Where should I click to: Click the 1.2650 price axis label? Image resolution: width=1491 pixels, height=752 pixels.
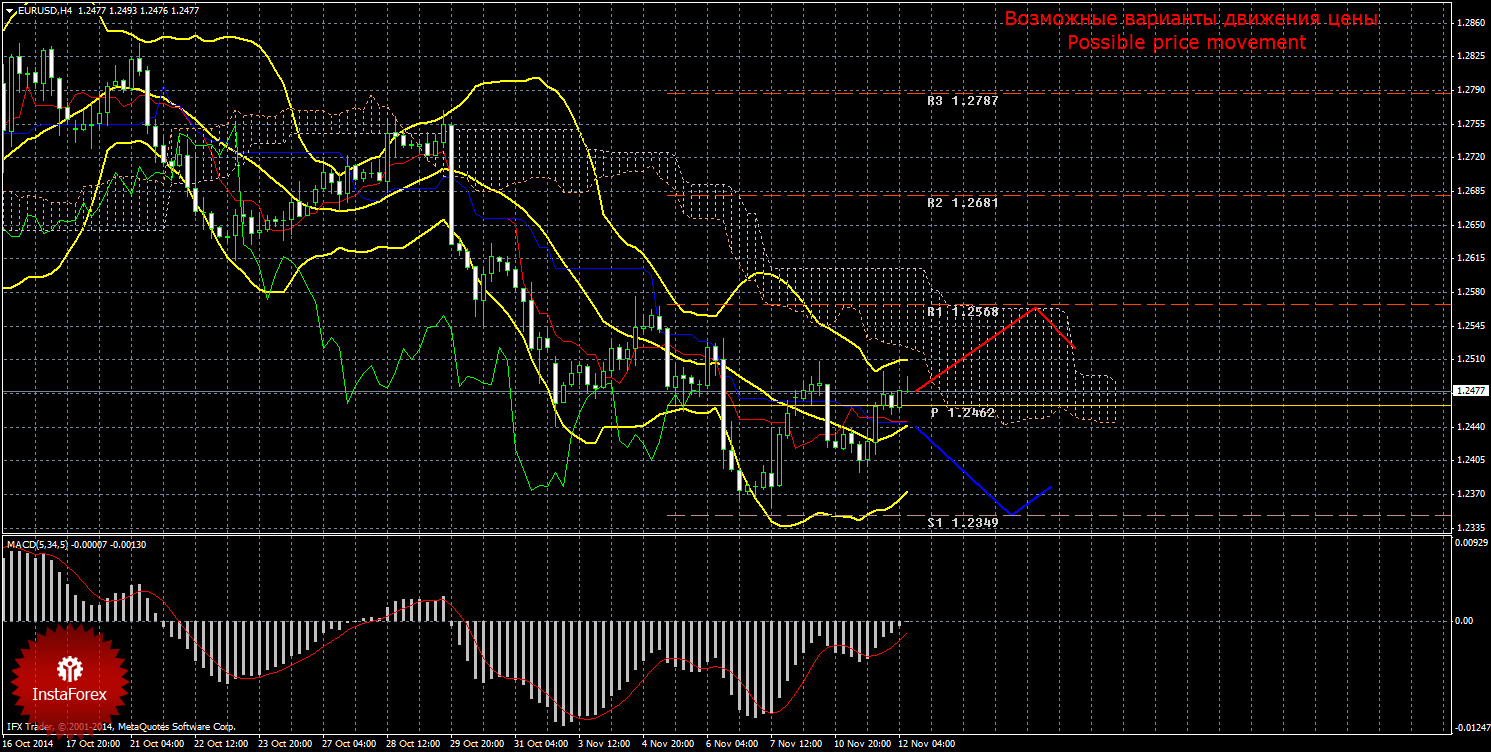(x=1470, y=225)
